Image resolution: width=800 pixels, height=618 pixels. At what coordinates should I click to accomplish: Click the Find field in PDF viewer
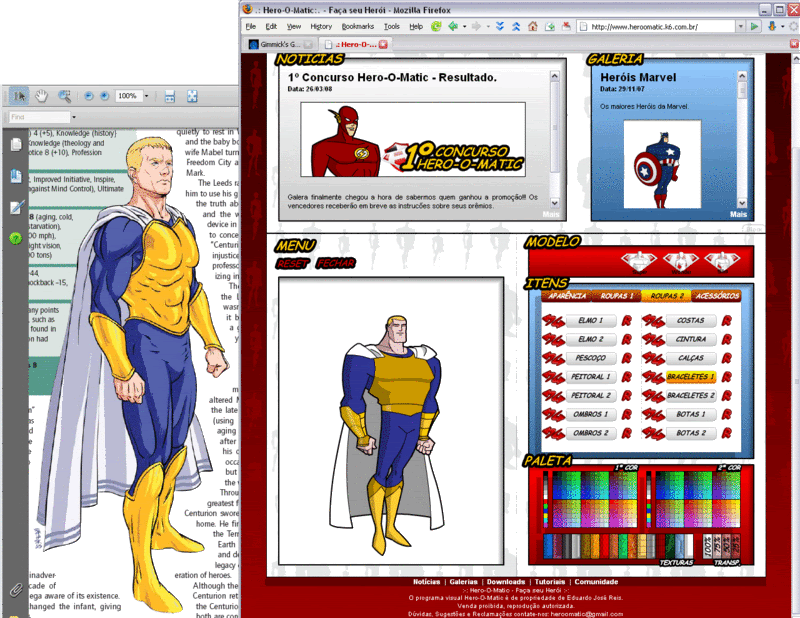(39, 117)
